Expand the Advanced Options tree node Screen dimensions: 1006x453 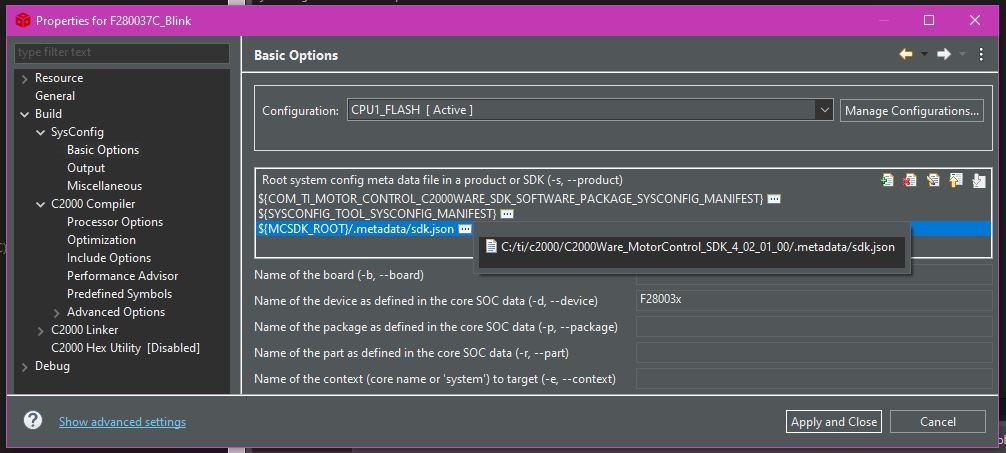click(56, 312)
